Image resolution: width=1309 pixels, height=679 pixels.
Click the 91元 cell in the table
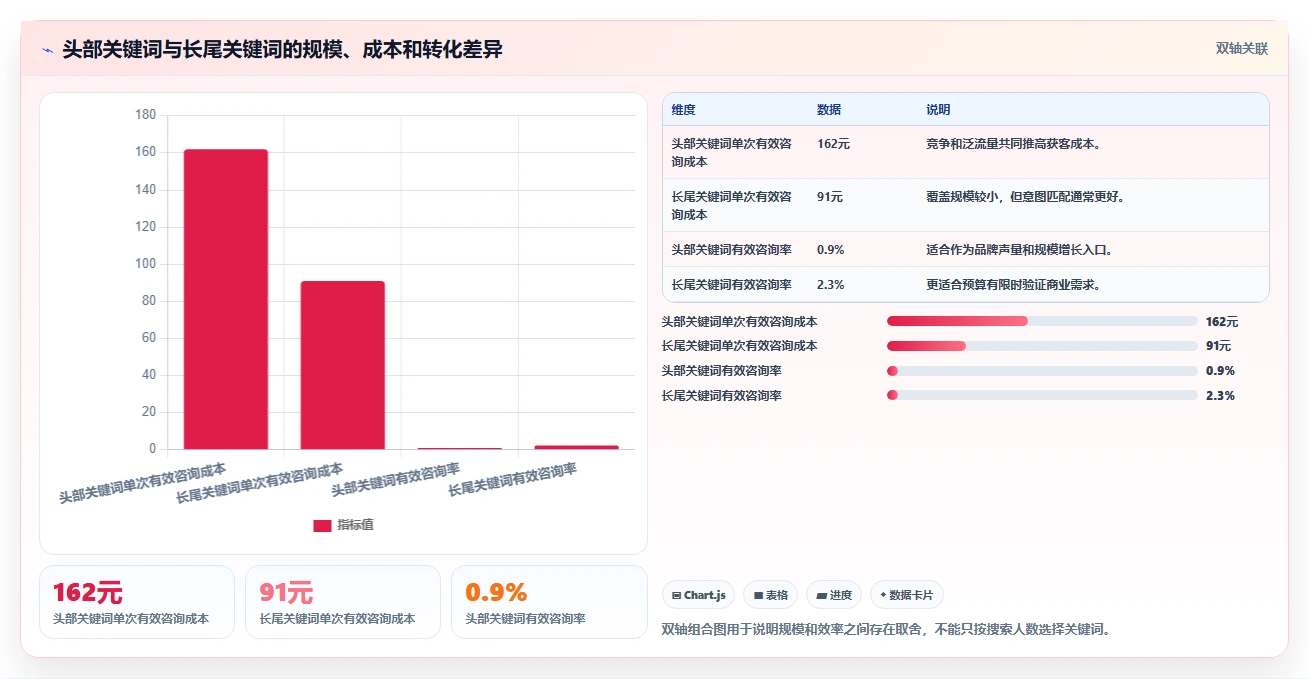830,197
